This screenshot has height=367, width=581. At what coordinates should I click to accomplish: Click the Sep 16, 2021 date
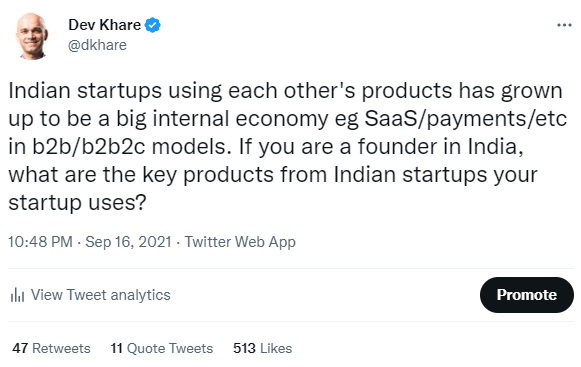[128, 242]
